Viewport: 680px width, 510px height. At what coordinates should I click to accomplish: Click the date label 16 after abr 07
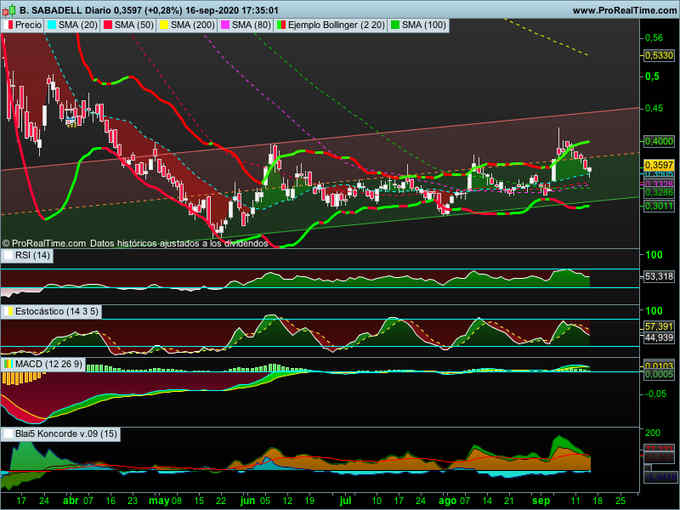pyautogui.click(x=111, y=501)
